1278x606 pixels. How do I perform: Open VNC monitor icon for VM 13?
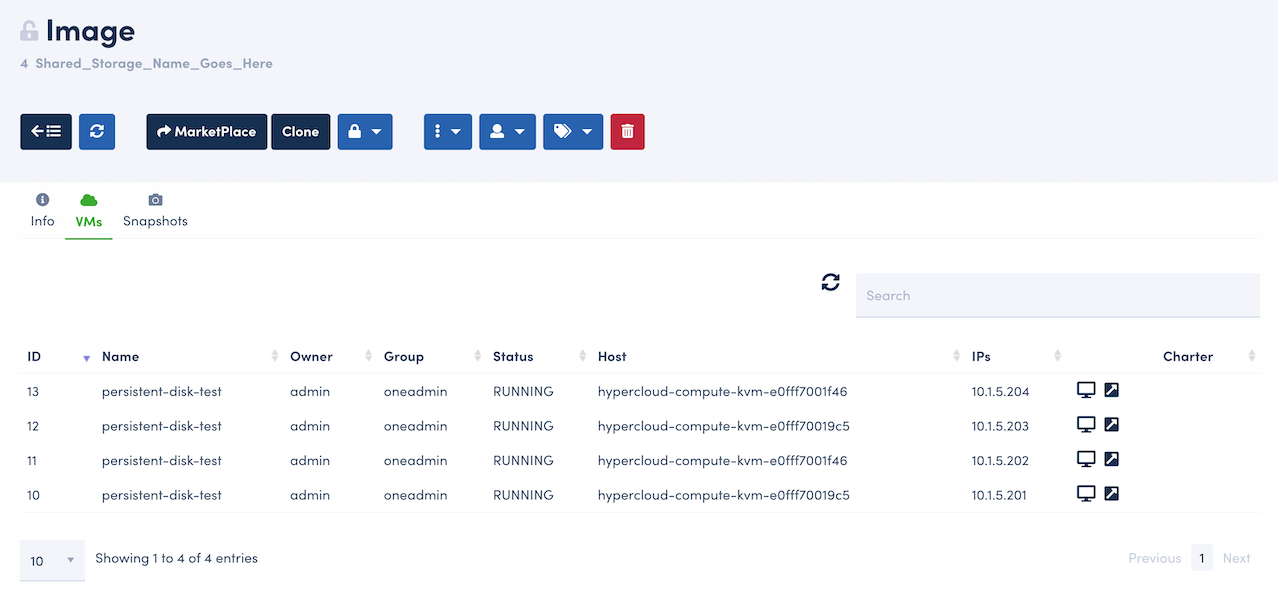(x=1086, y=390)
